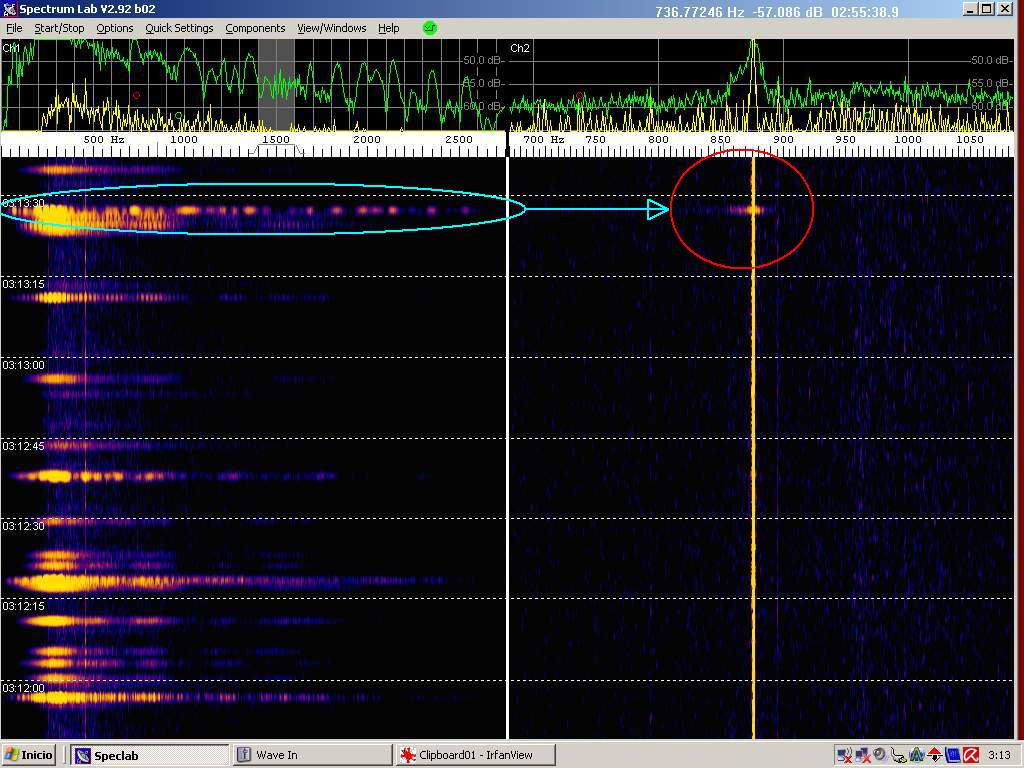
Task: Switch to Wave In taskbar window
Action: pos(310,755)
